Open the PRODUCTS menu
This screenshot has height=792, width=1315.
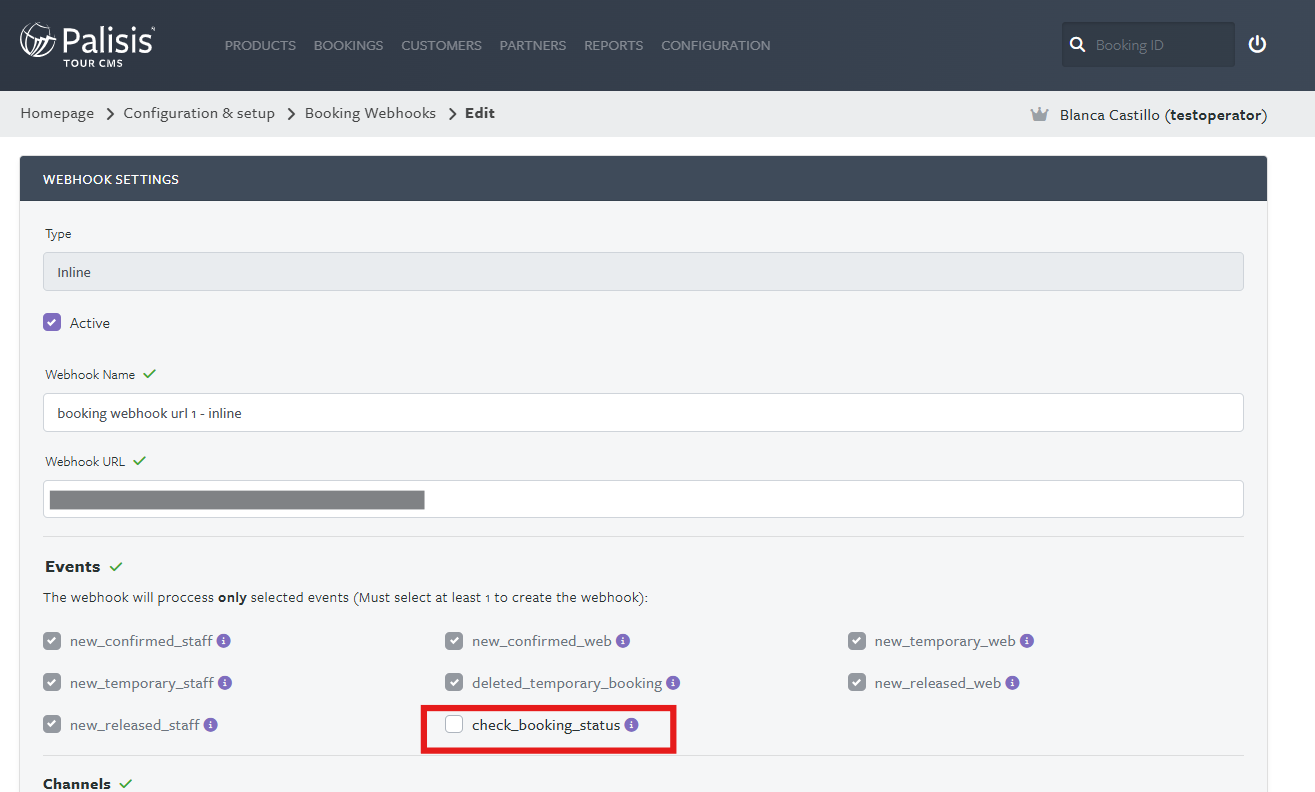tap(260, 45)
